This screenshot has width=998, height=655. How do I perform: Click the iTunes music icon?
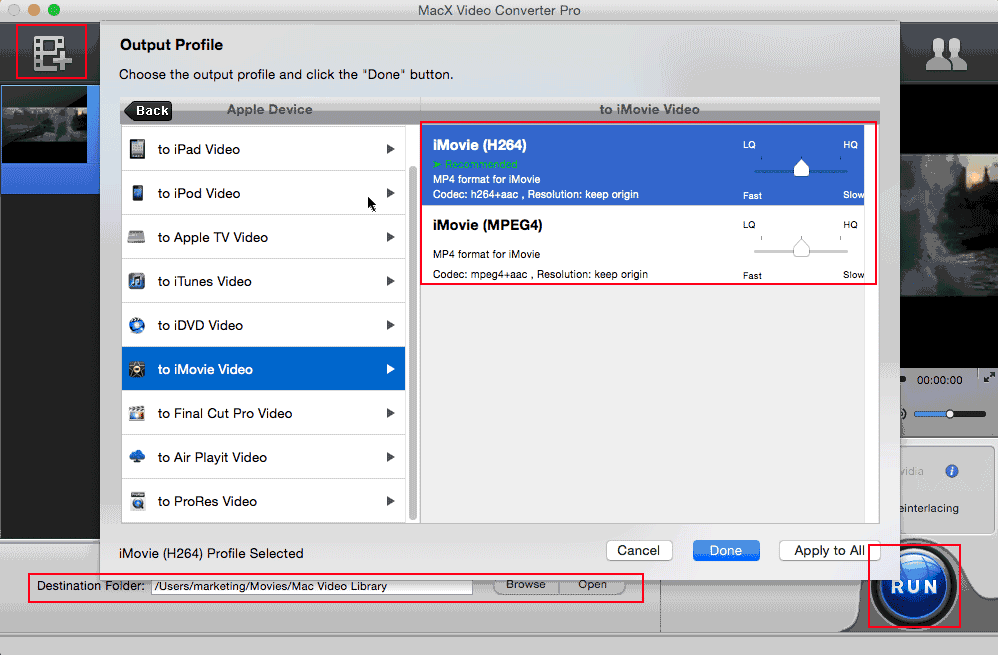(137, 281)
